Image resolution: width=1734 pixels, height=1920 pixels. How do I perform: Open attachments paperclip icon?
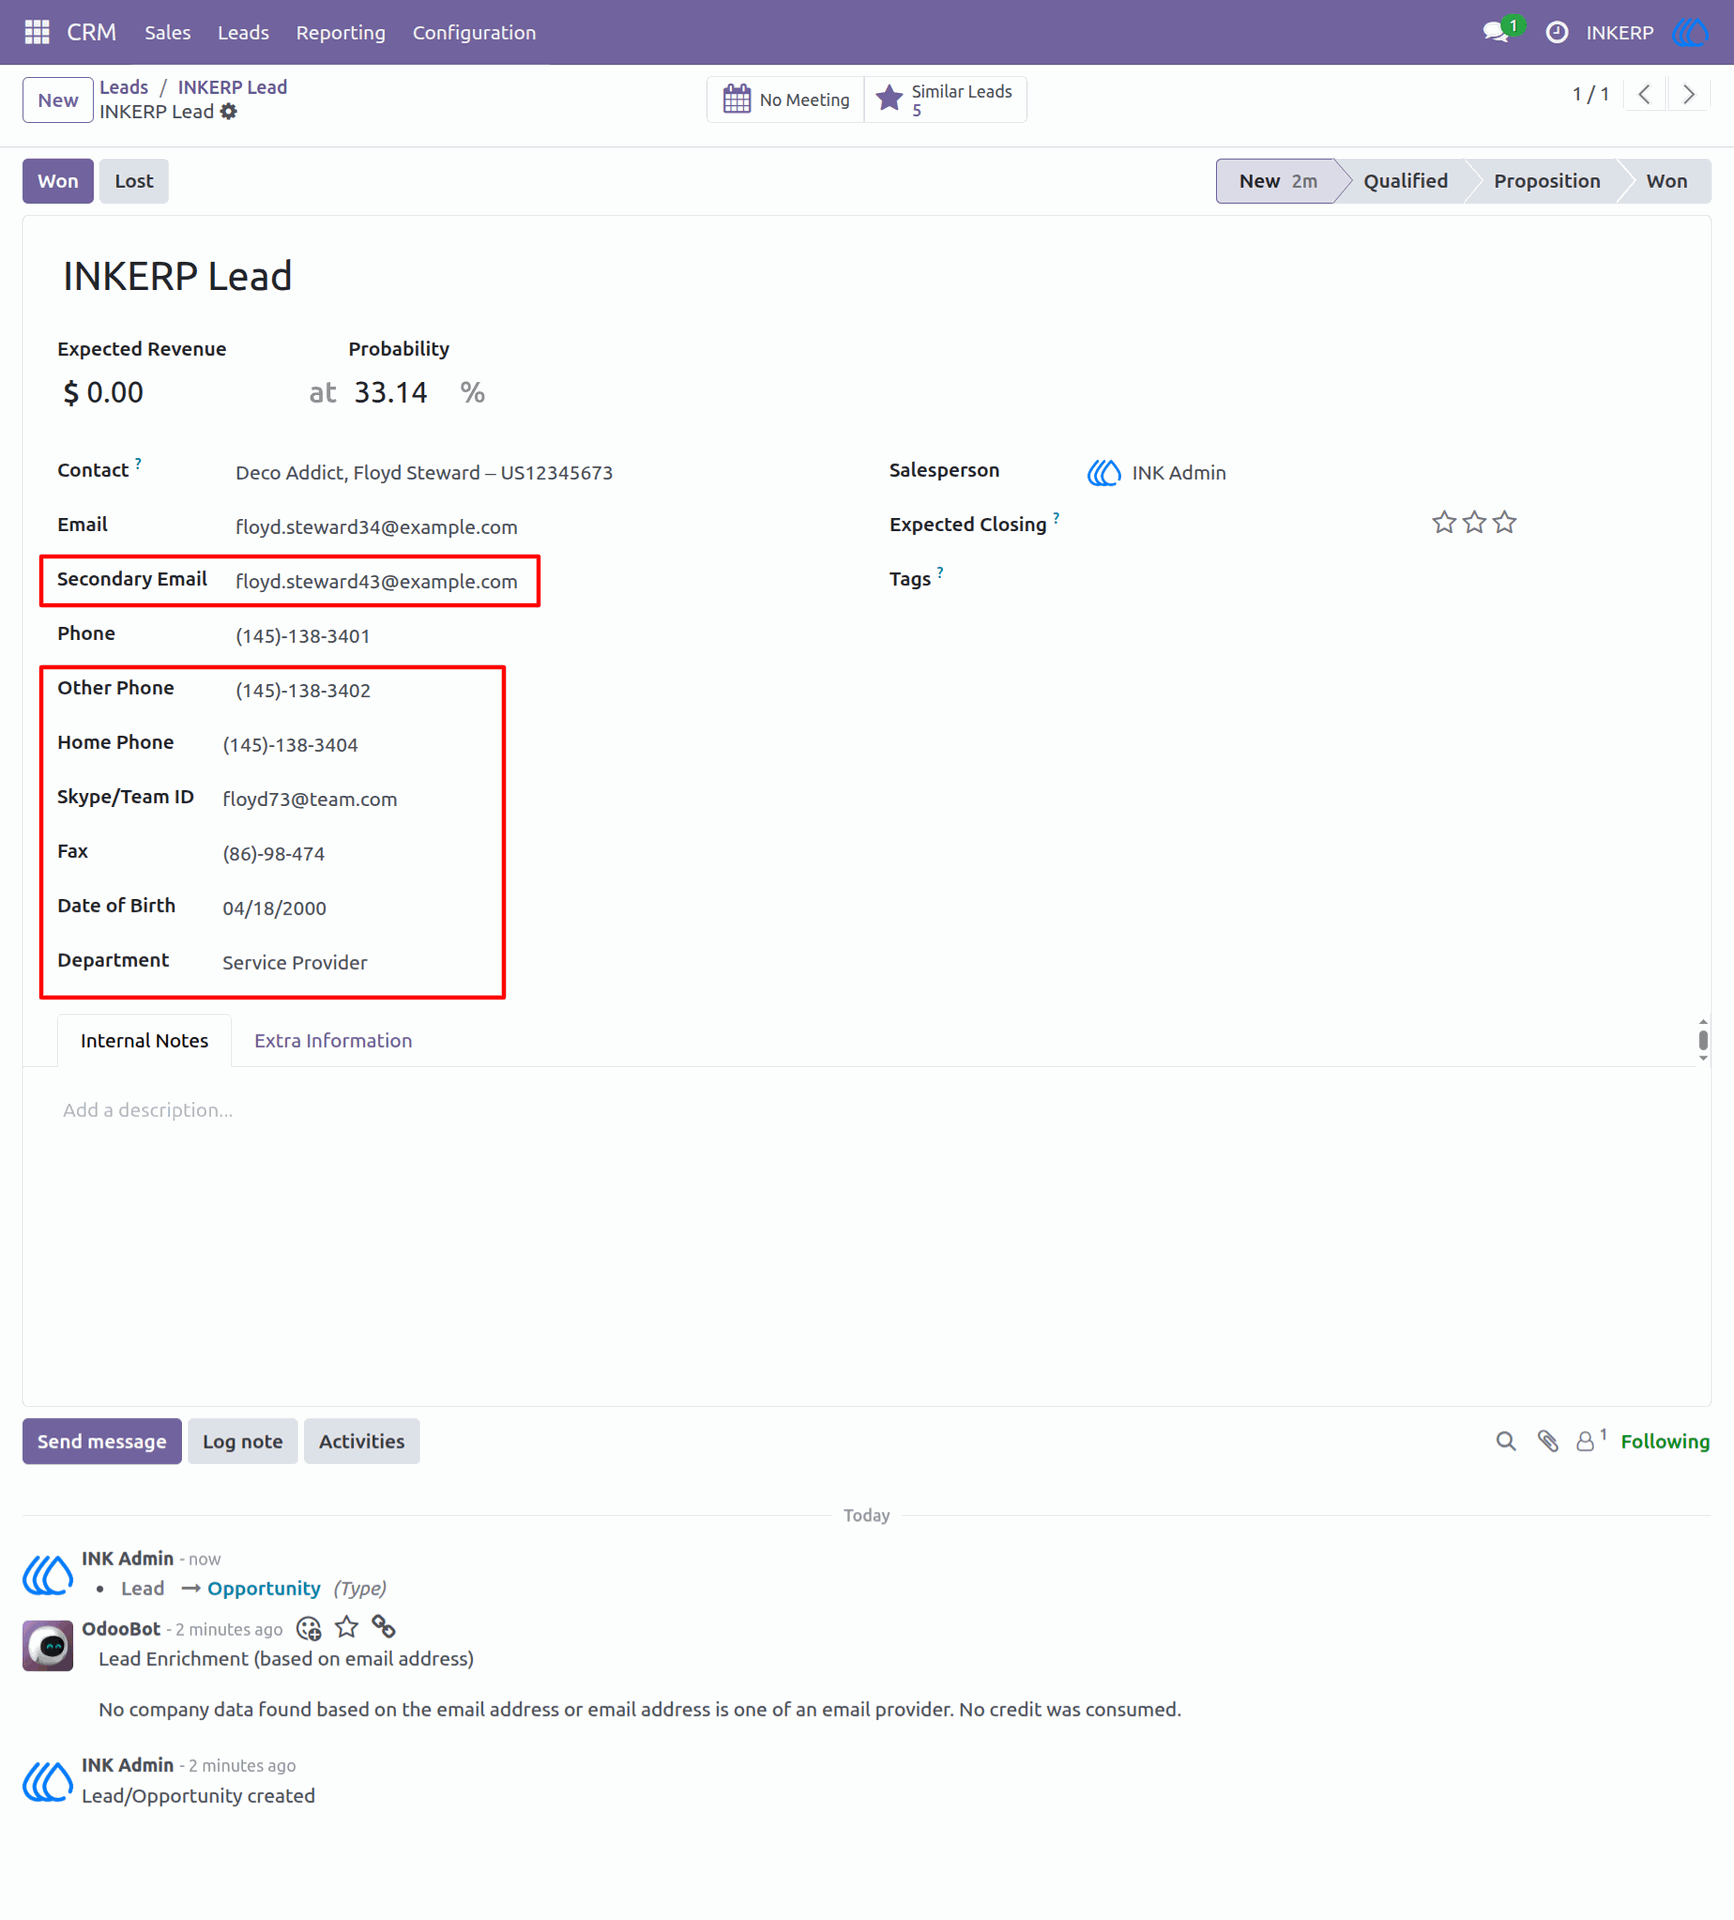(1548, 1441)
